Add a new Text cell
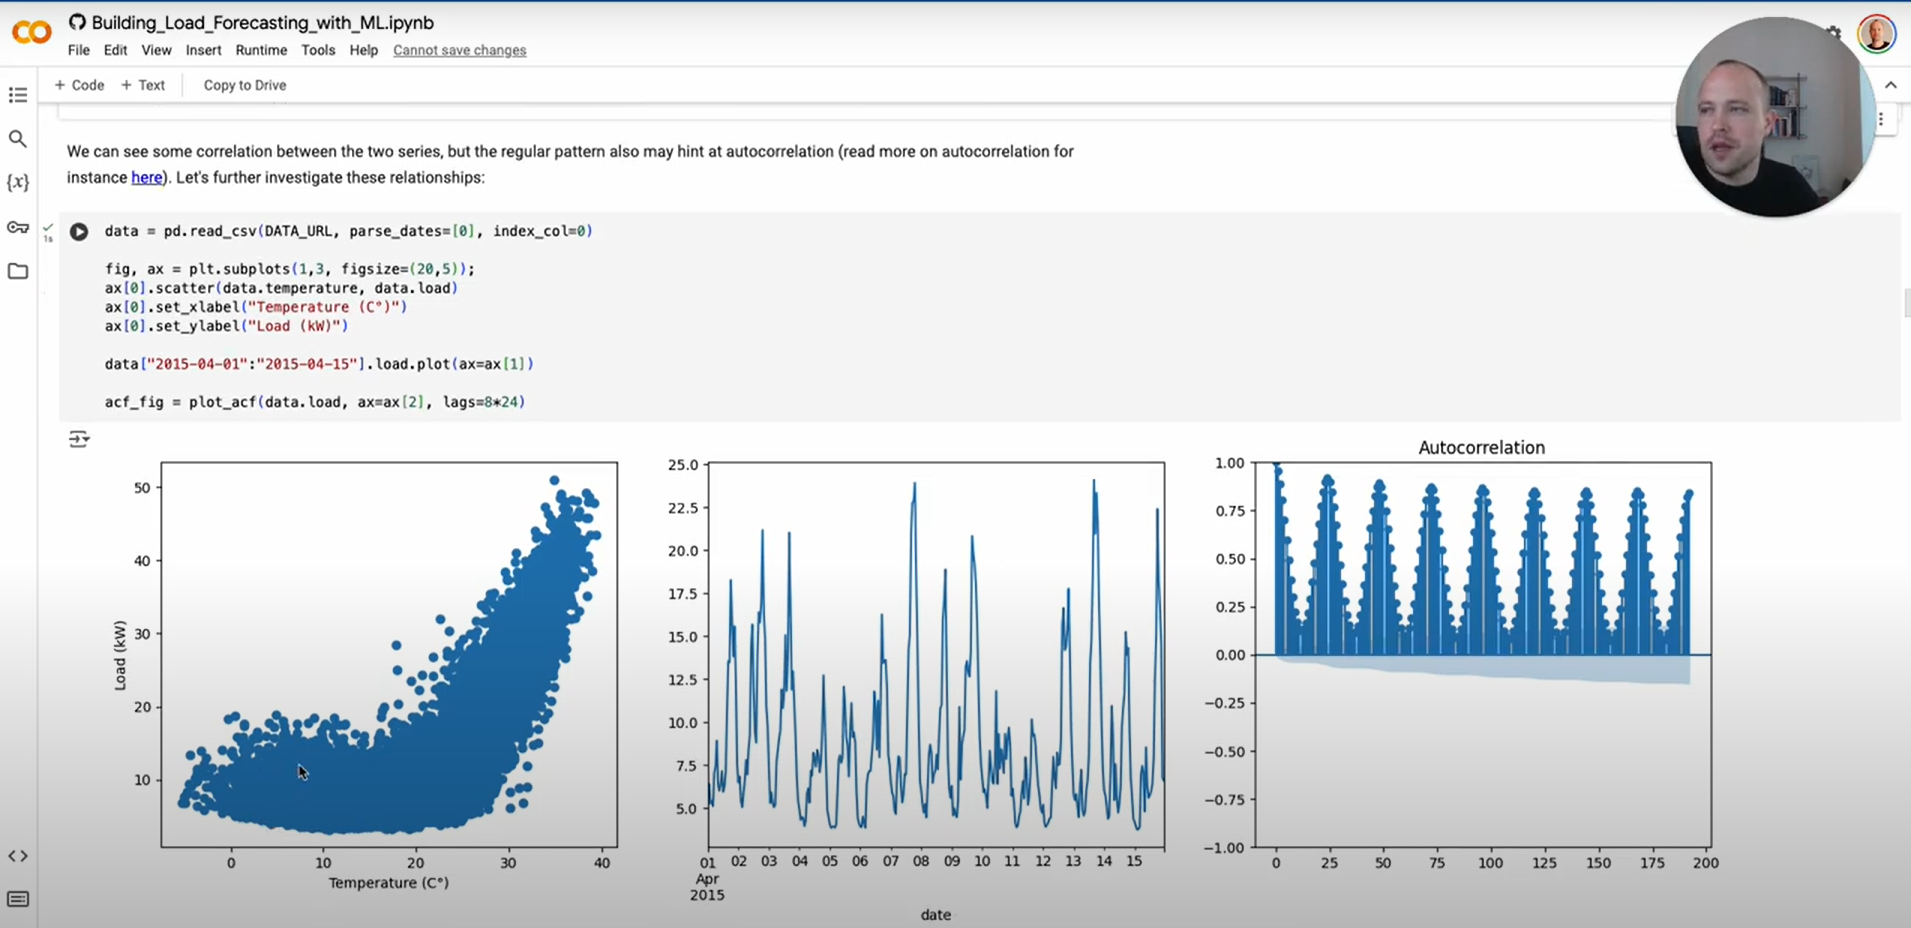Screen dimensions: 1911x928 (x=143, y=85)
